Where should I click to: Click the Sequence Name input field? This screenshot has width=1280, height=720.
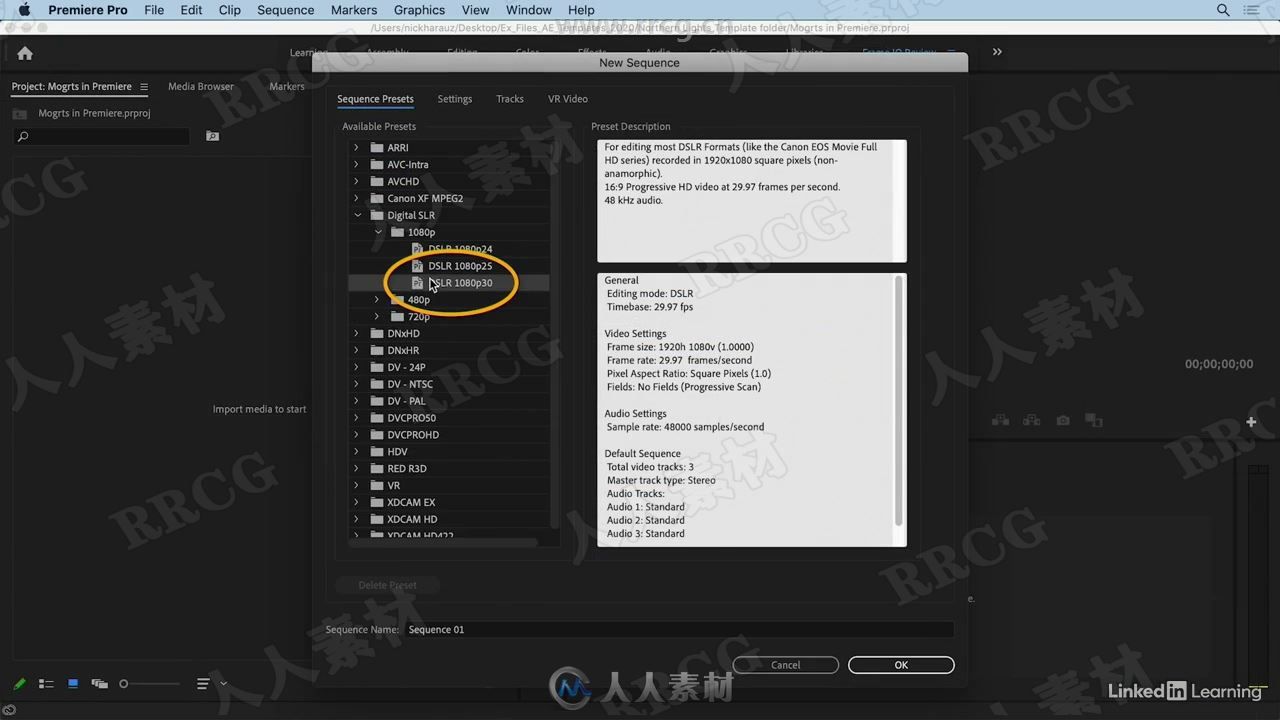[x=679, y=629]
